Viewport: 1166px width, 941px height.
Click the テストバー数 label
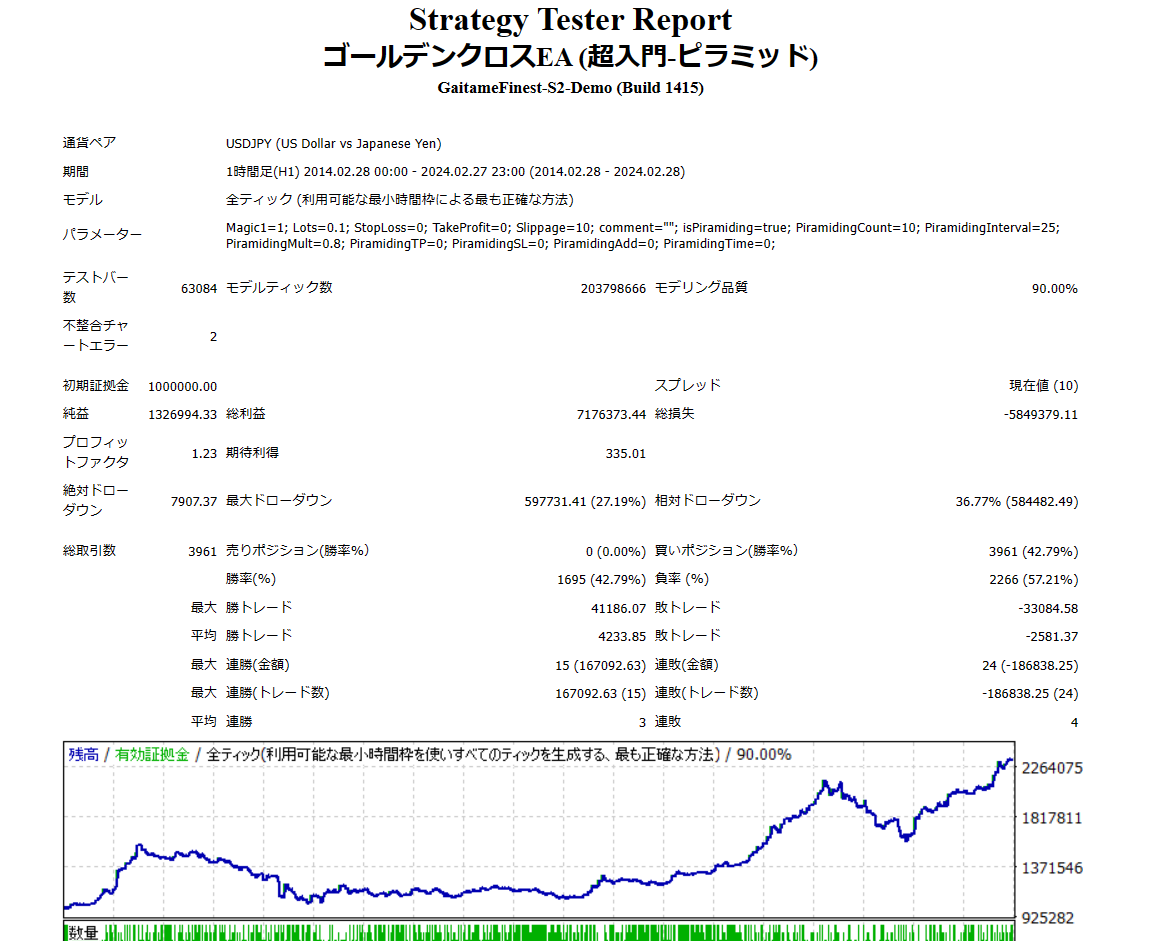pyautogui.click(x=95, y=287)
